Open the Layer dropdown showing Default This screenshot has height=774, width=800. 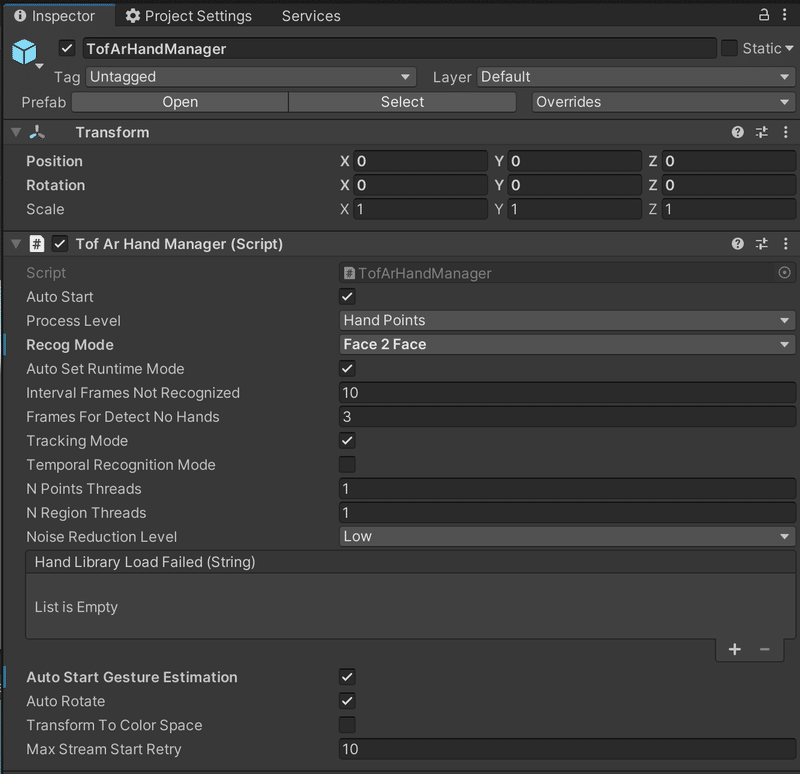click(x=636, y=77)
